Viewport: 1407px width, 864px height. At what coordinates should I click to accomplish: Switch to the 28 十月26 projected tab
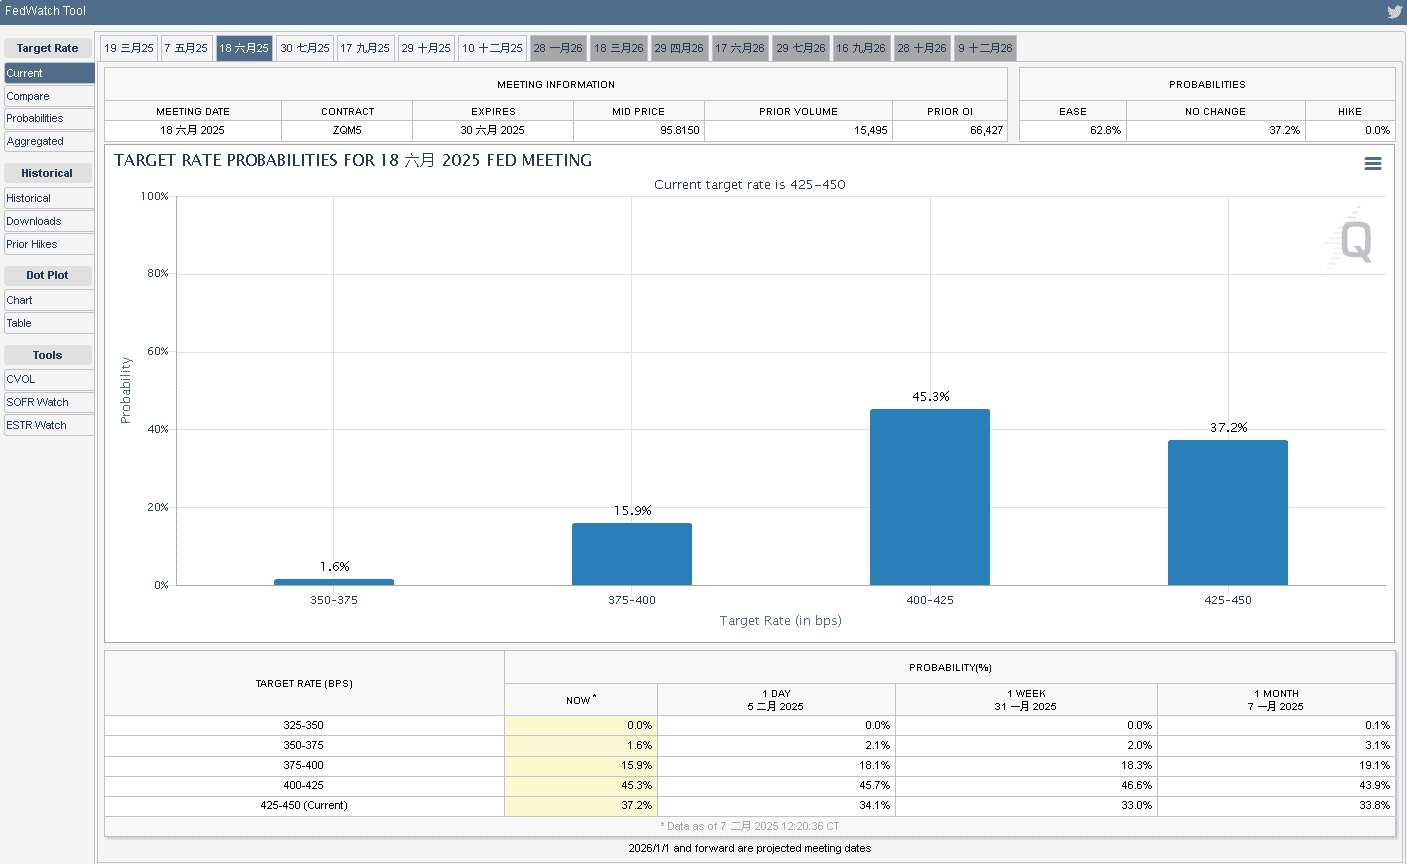[x=922, y=48]
